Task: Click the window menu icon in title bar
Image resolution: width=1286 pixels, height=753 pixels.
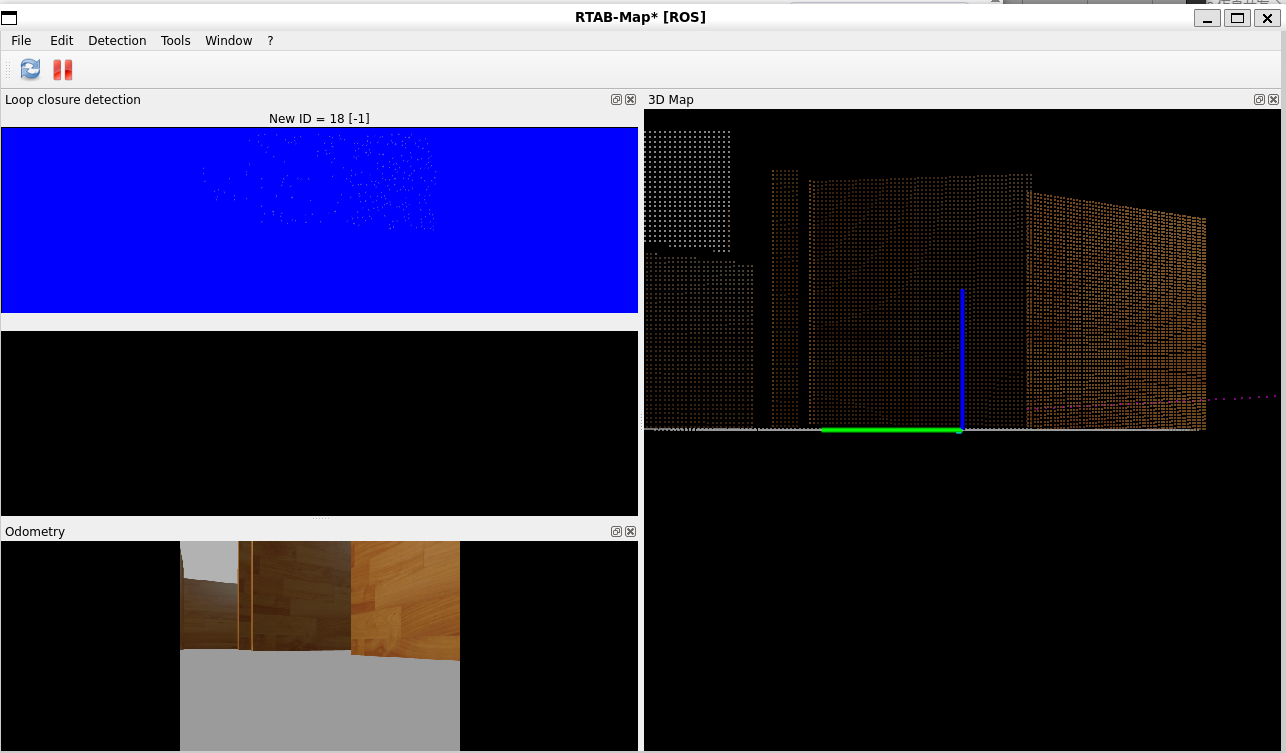Action: [9, 17]
